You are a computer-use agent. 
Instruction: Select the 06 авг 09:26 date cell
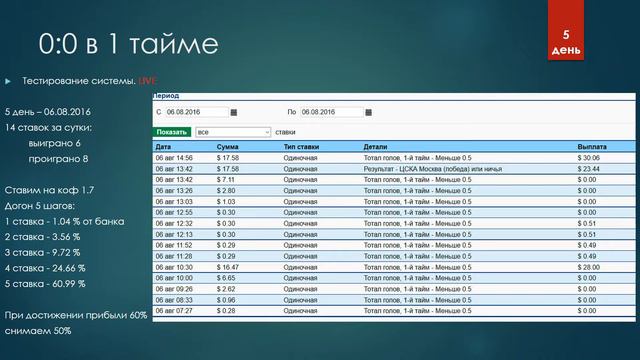click(x=174, y=289)
